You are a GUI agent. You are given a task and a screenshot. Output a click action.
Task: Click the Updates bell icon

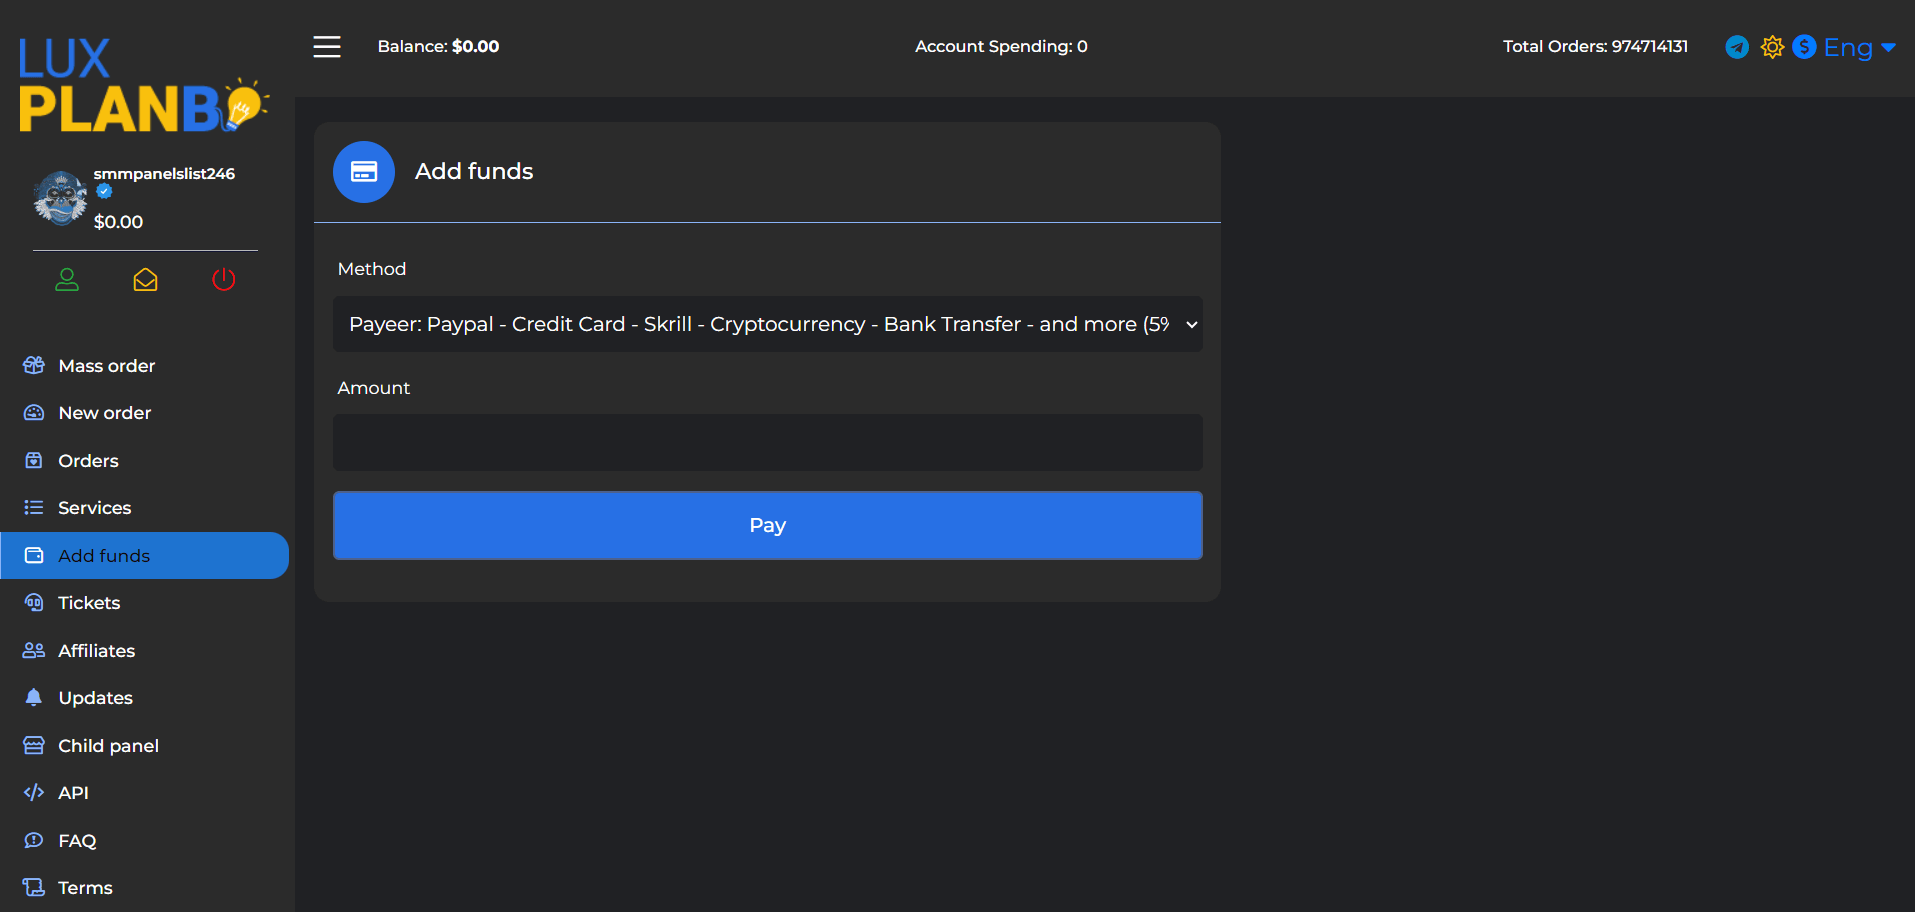[34, 698]
